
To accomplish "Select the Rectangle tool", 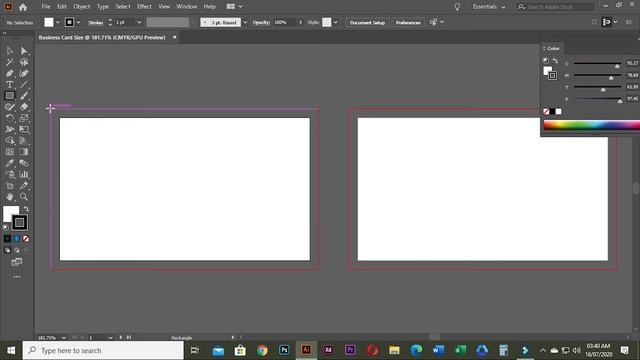I will click(10, 96).
